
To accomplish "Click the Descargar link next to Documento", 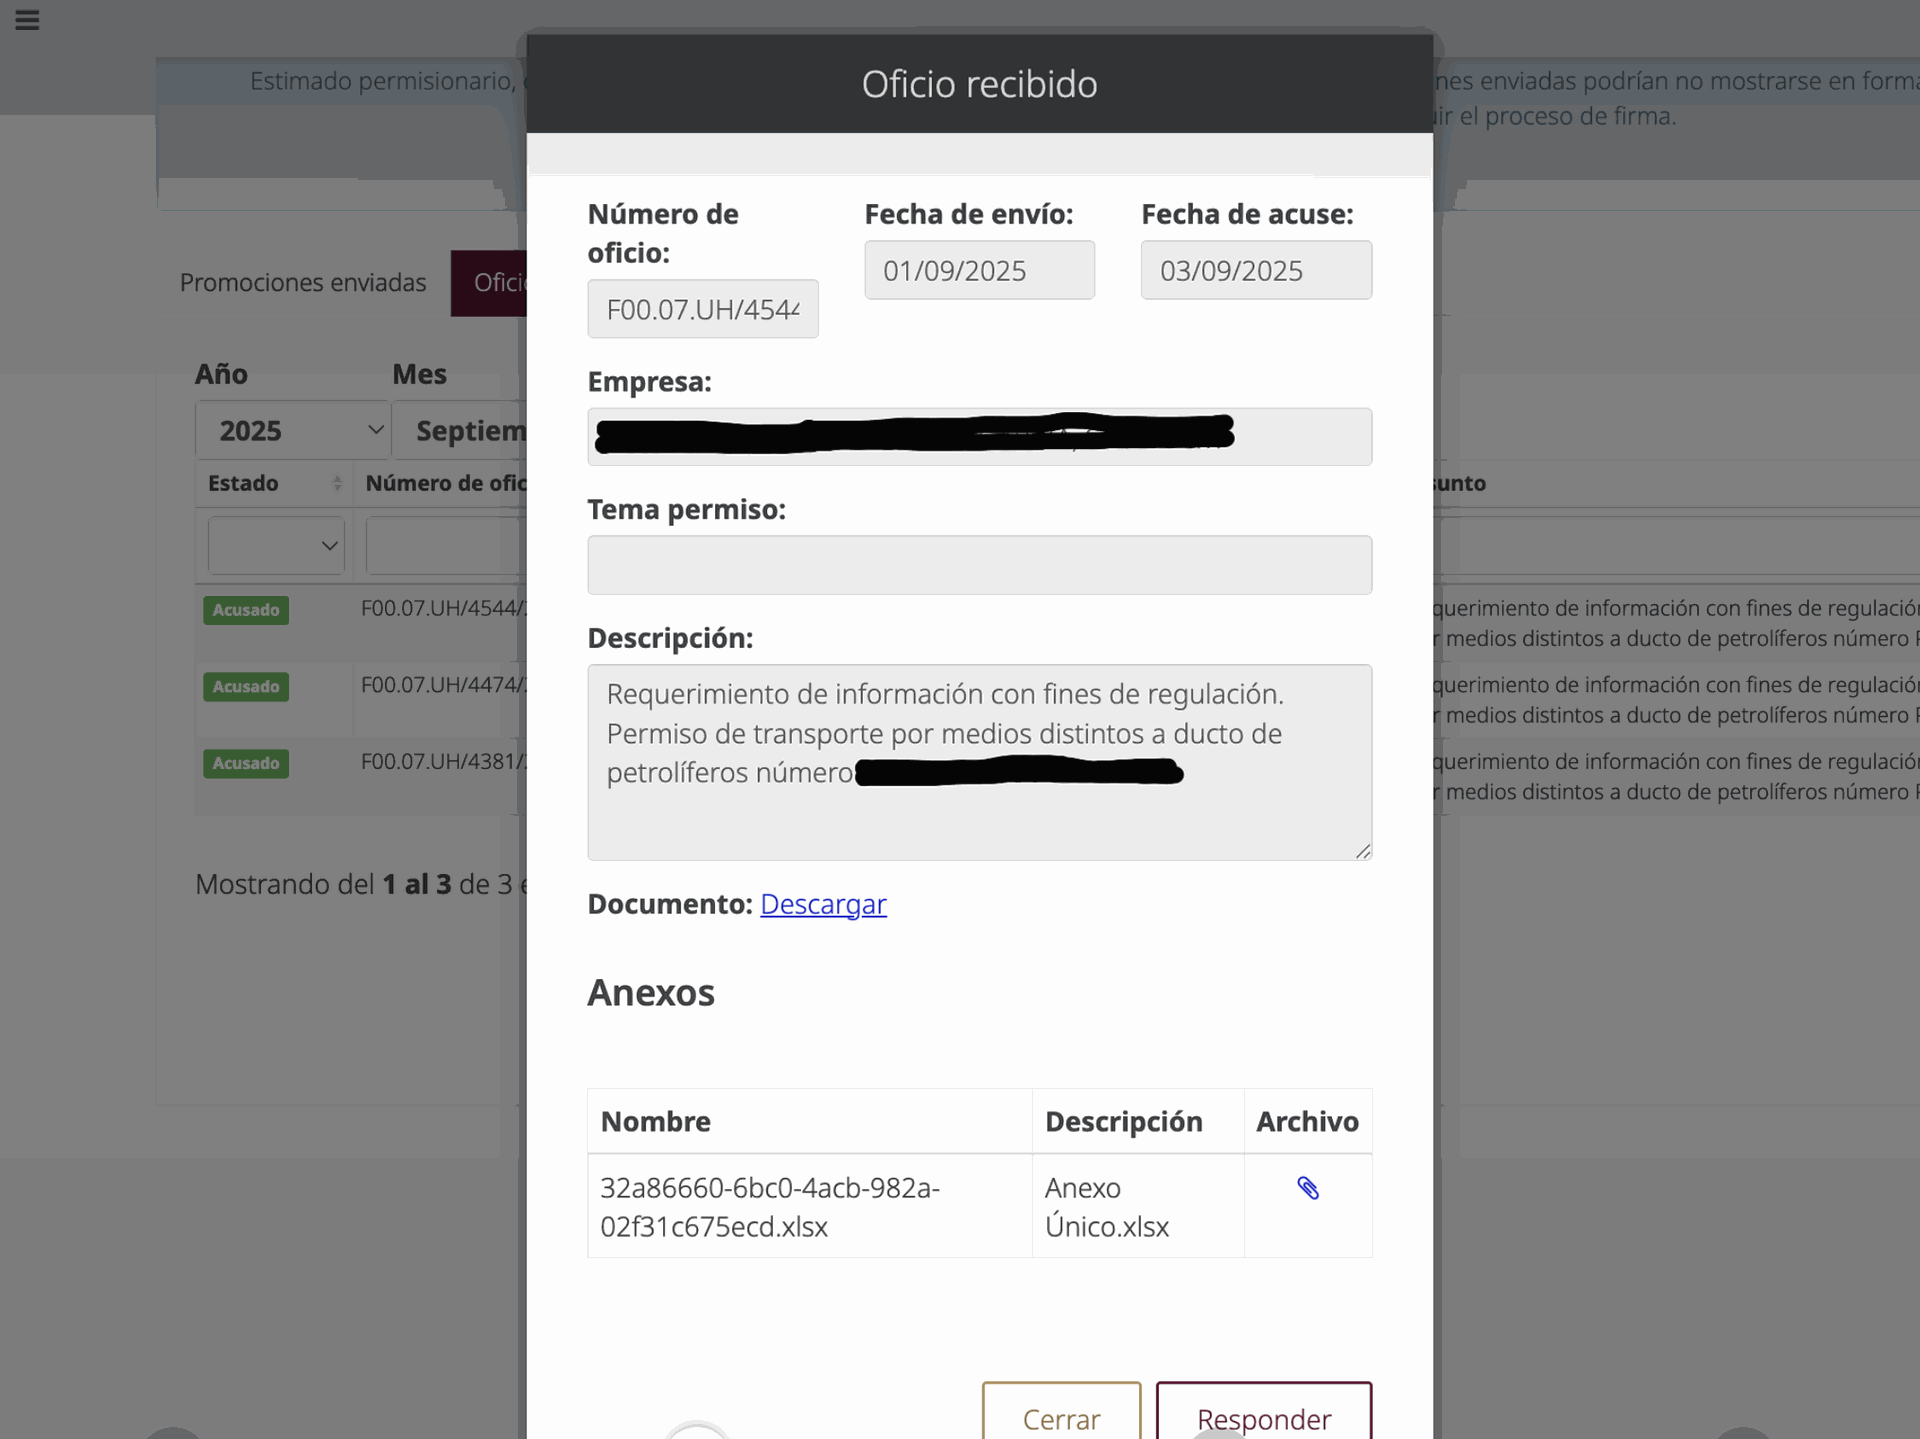I will click(x=823, y=904).
